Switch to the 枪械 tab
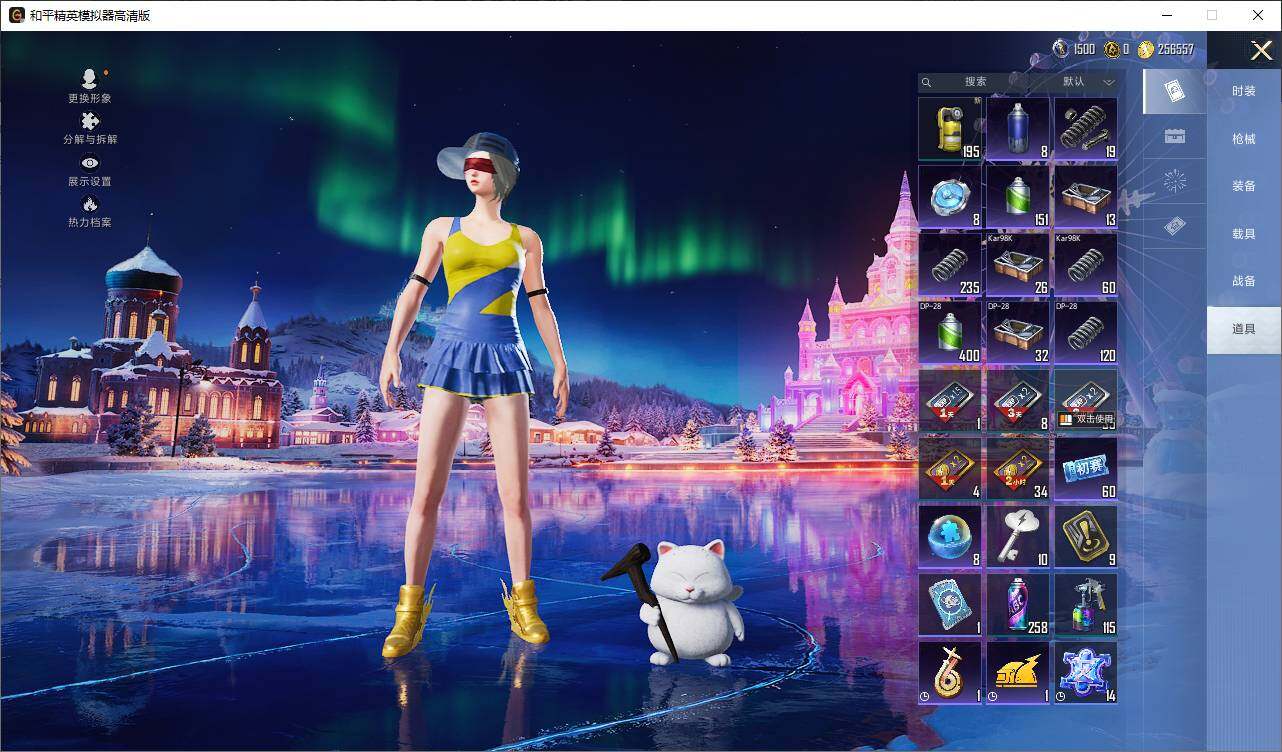This screenshot has height=752, width=1282. (x=1244, y=139)
